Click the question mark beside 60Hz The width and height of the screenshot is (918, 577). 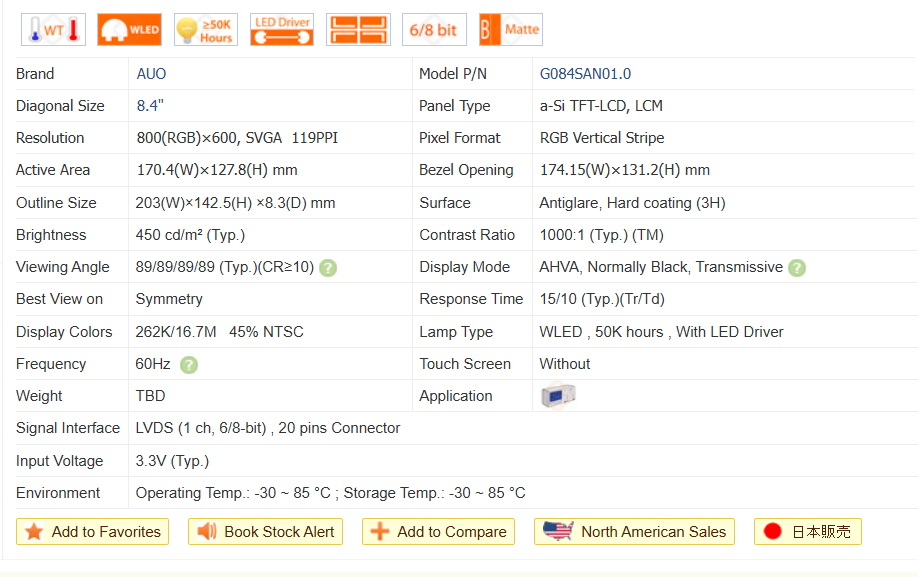point(188,365)
